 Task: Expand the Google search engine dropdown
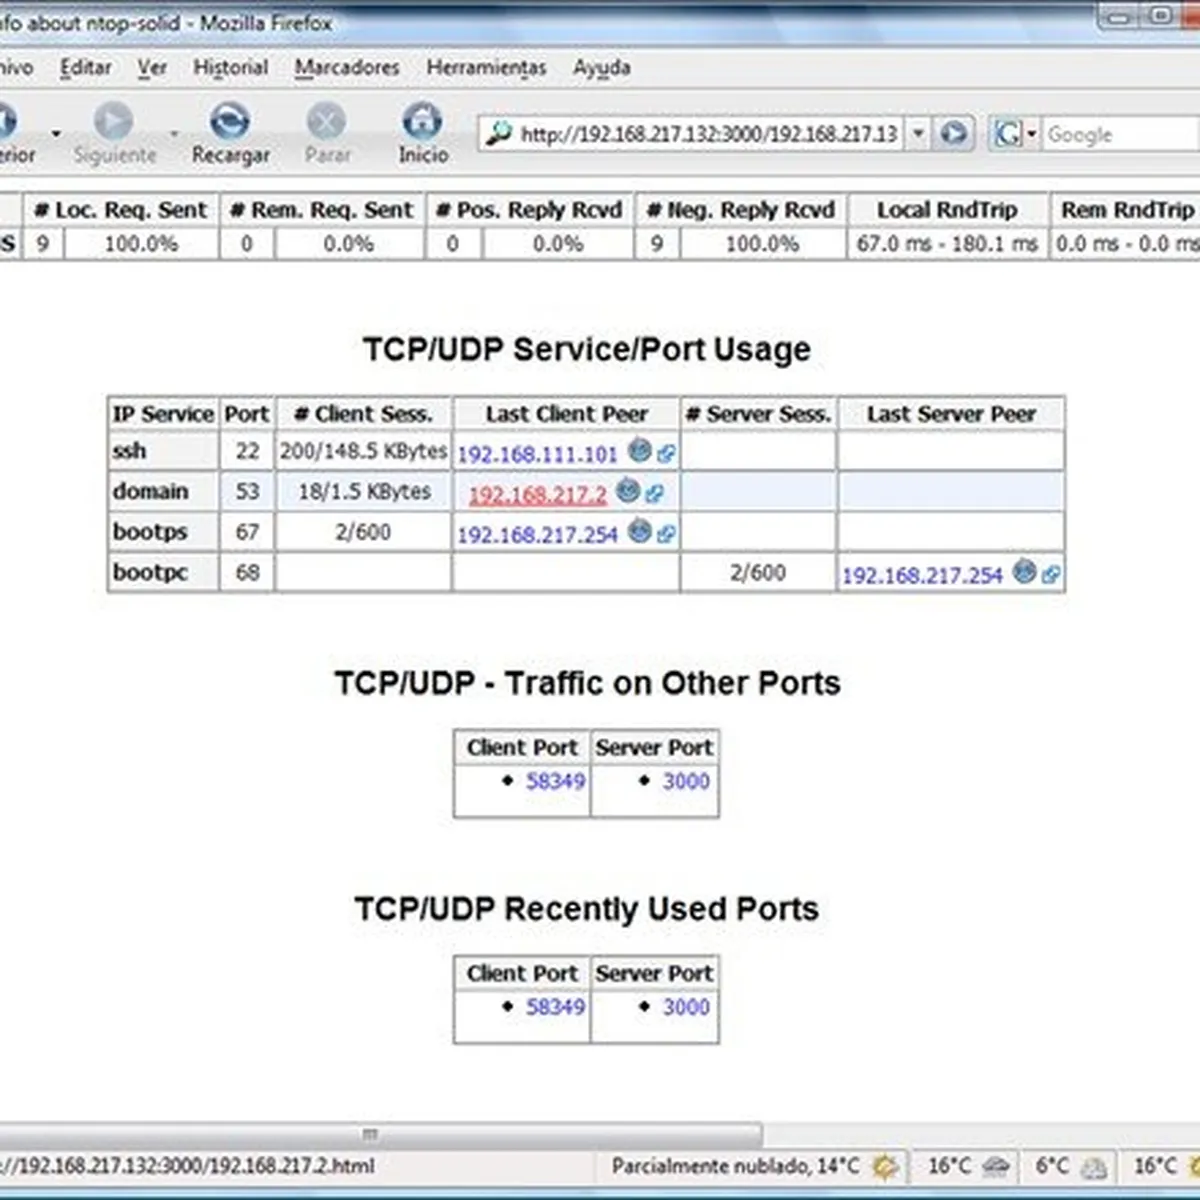[1031, 134]
